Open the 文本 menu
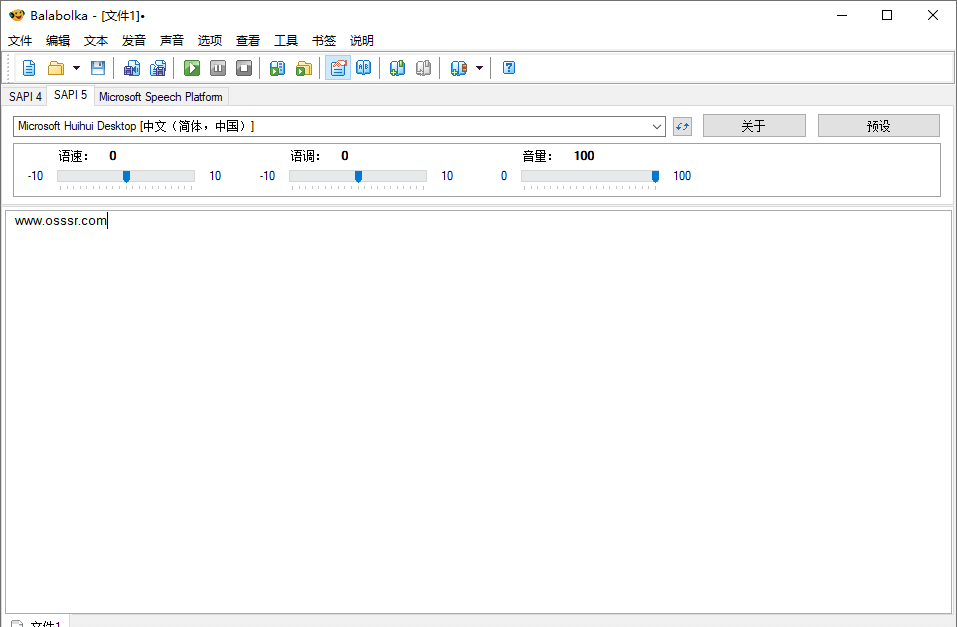 pyautogui.click(x=96, y=41)
